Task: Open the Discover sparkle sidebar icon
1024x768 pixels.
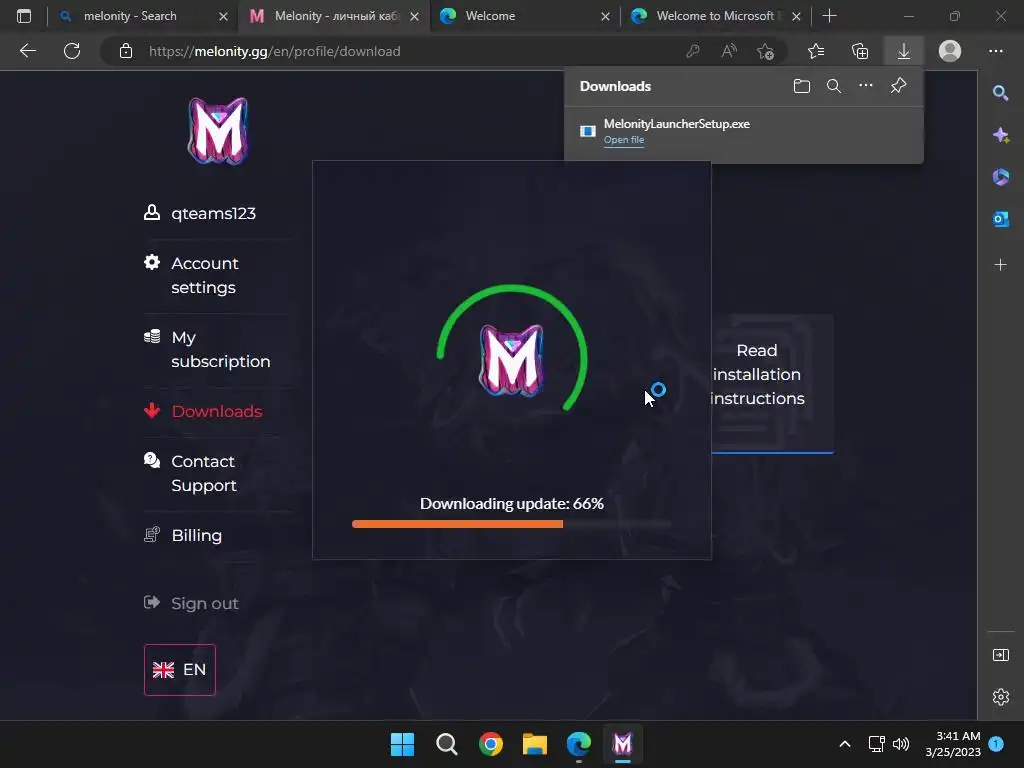Action: [x=1000, y=135]
